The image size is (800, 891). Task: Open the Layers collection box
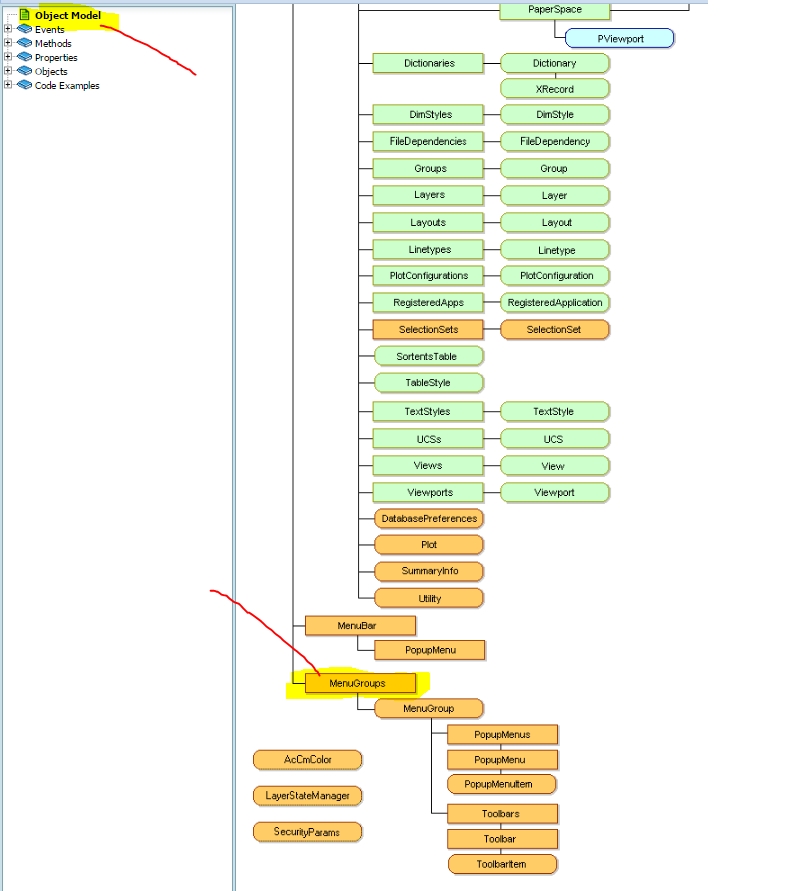(428, 195)
